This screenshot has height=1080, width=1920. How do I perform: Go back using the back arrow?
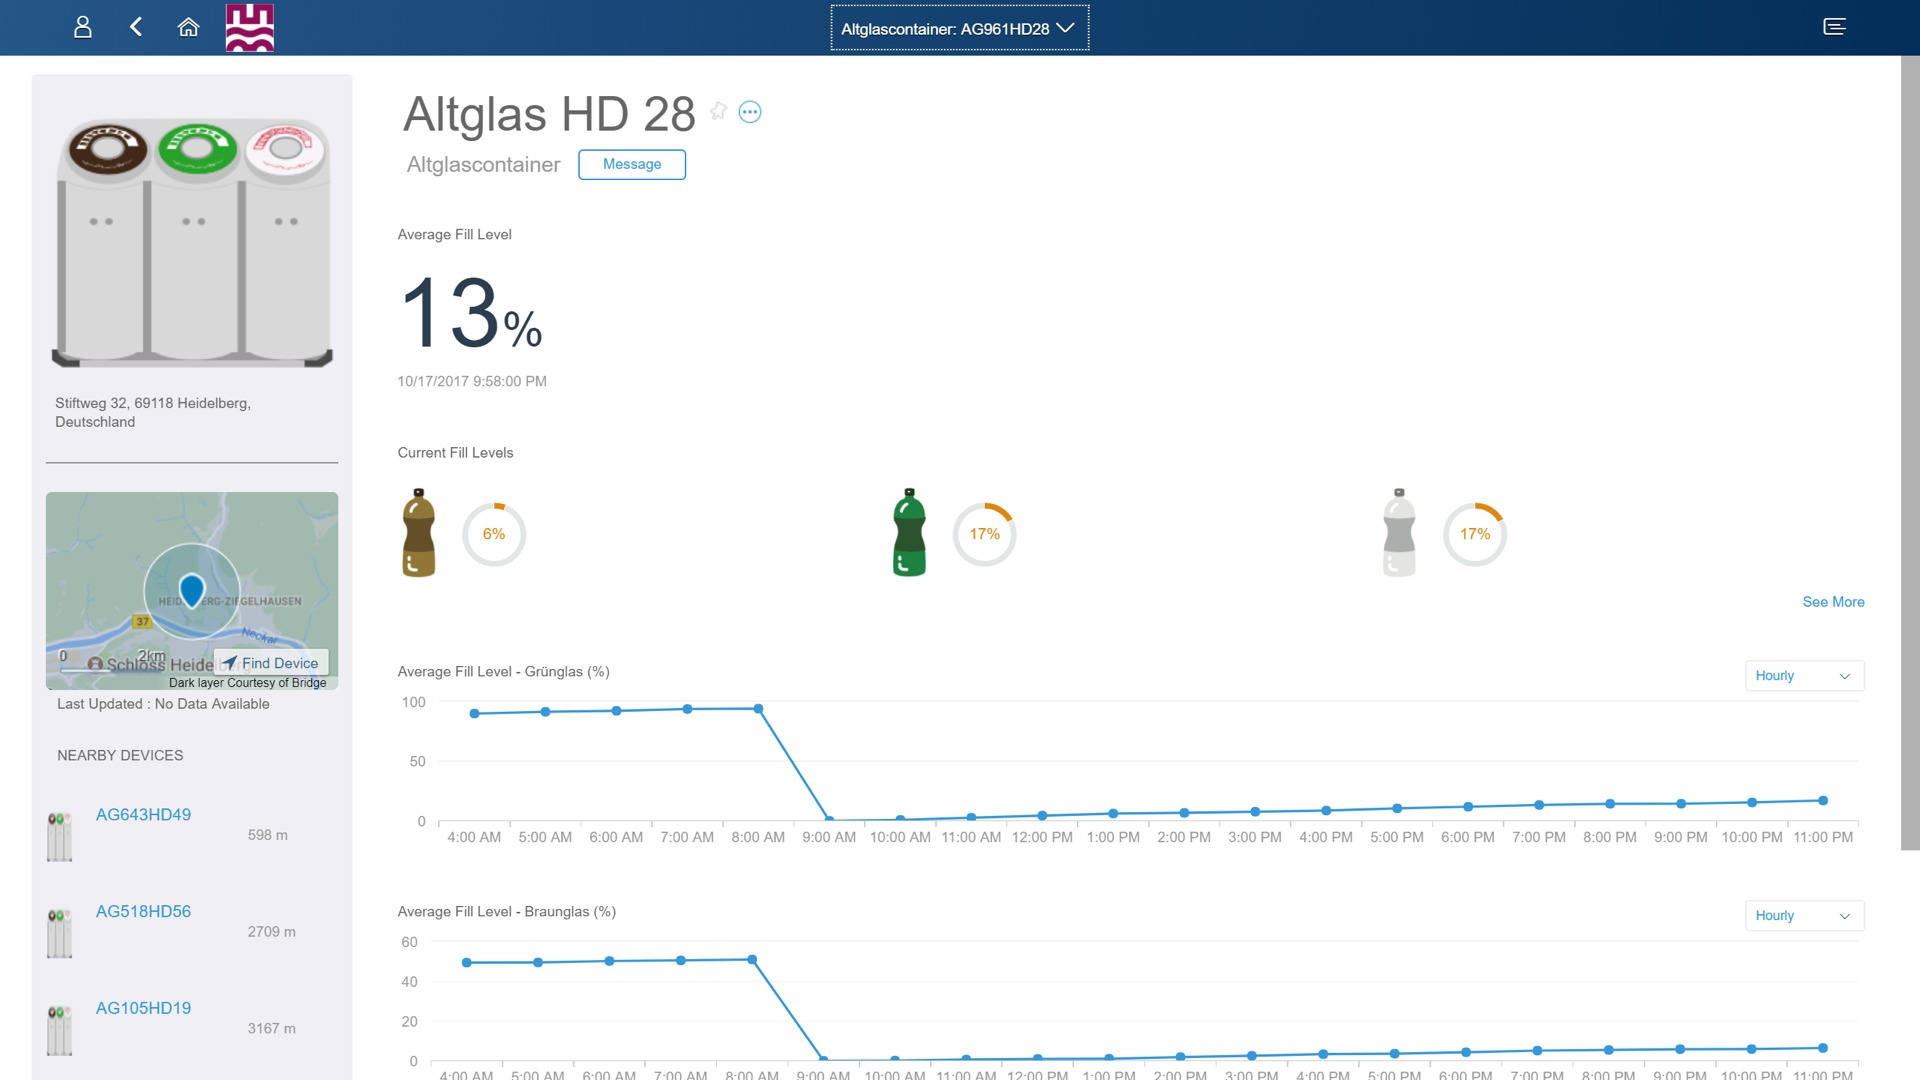pos(136,27)
